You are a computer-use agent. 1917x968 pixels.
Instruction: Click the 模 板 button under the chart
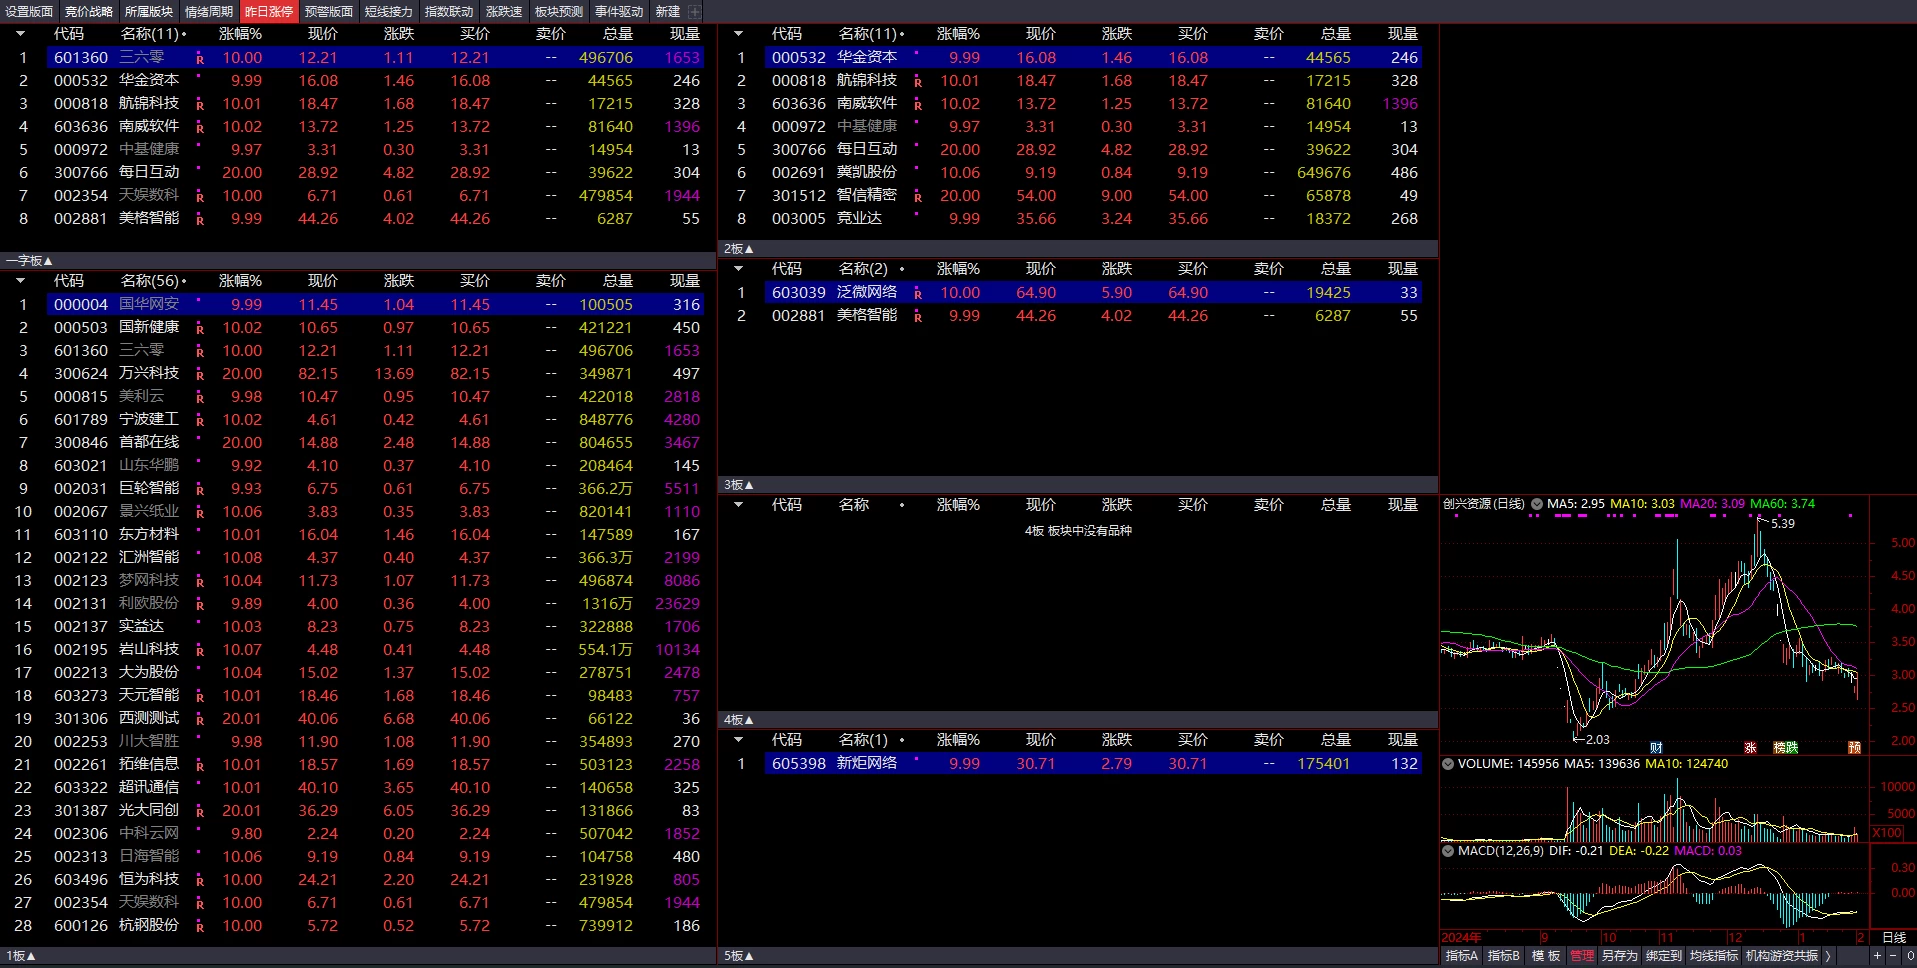[1545, 955]
